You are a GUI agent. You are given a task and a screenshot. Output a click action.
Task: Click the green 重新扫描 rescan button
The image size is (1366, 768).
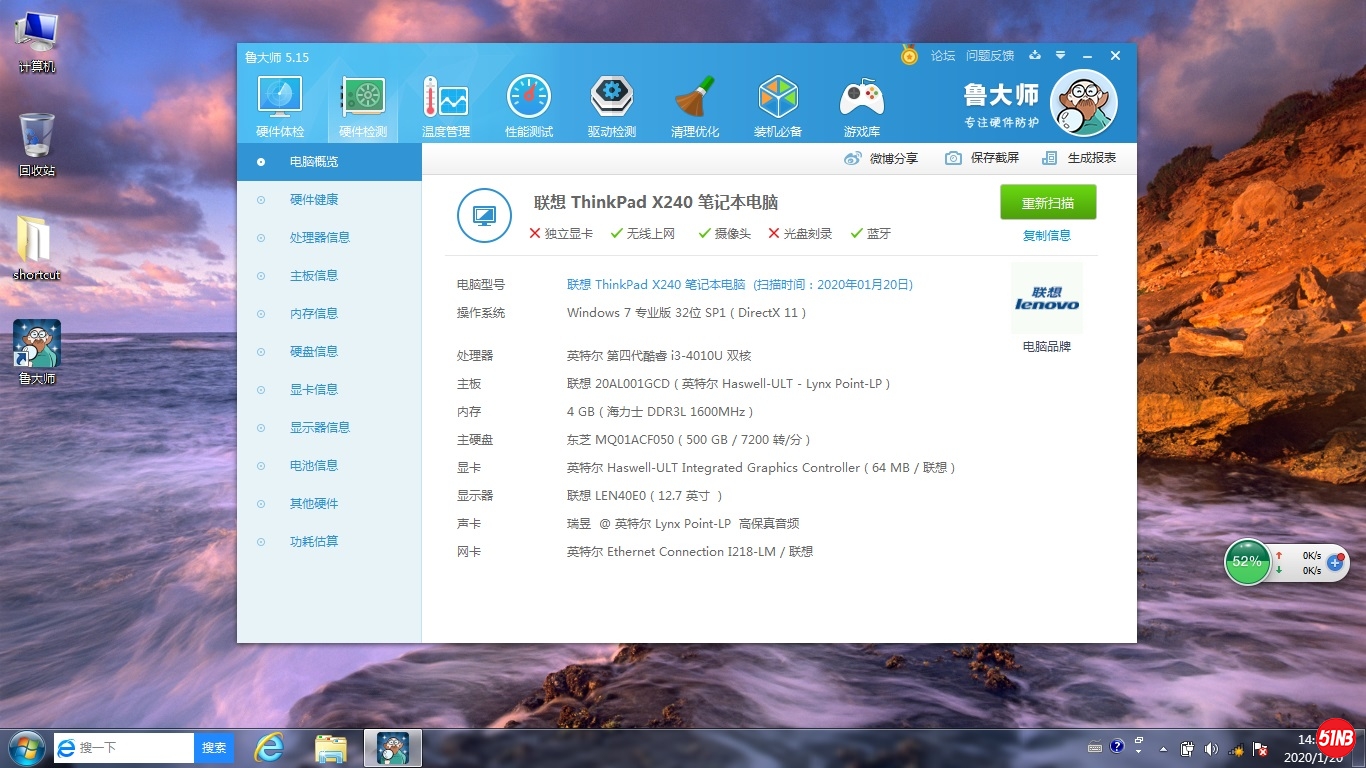(1048, 203)
